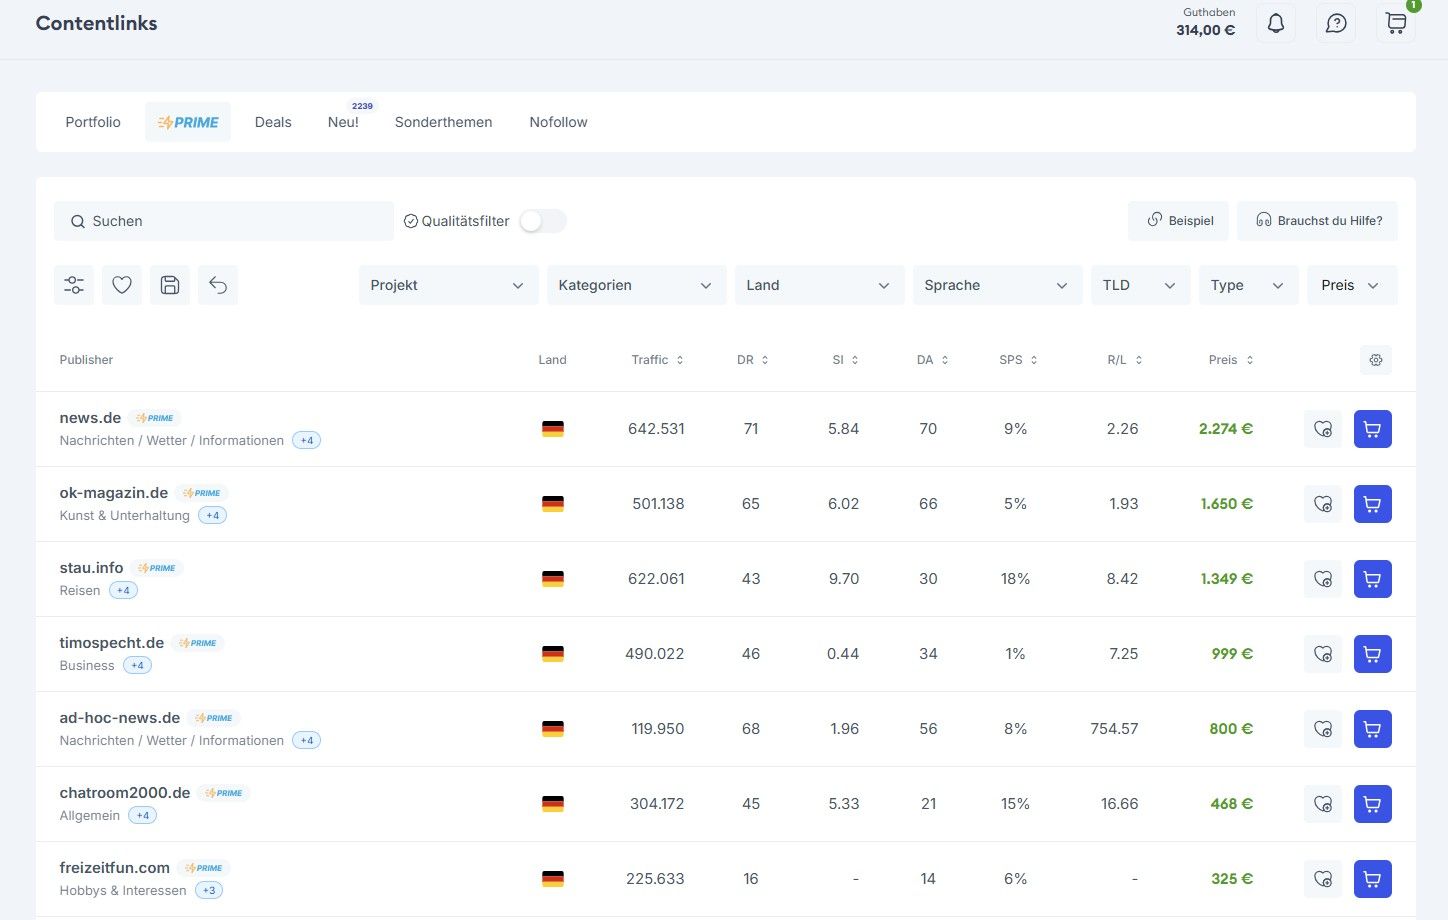Expand the Kategorien dropdown
Viewport: 1448px width, 920px height.
click(635, 285)
